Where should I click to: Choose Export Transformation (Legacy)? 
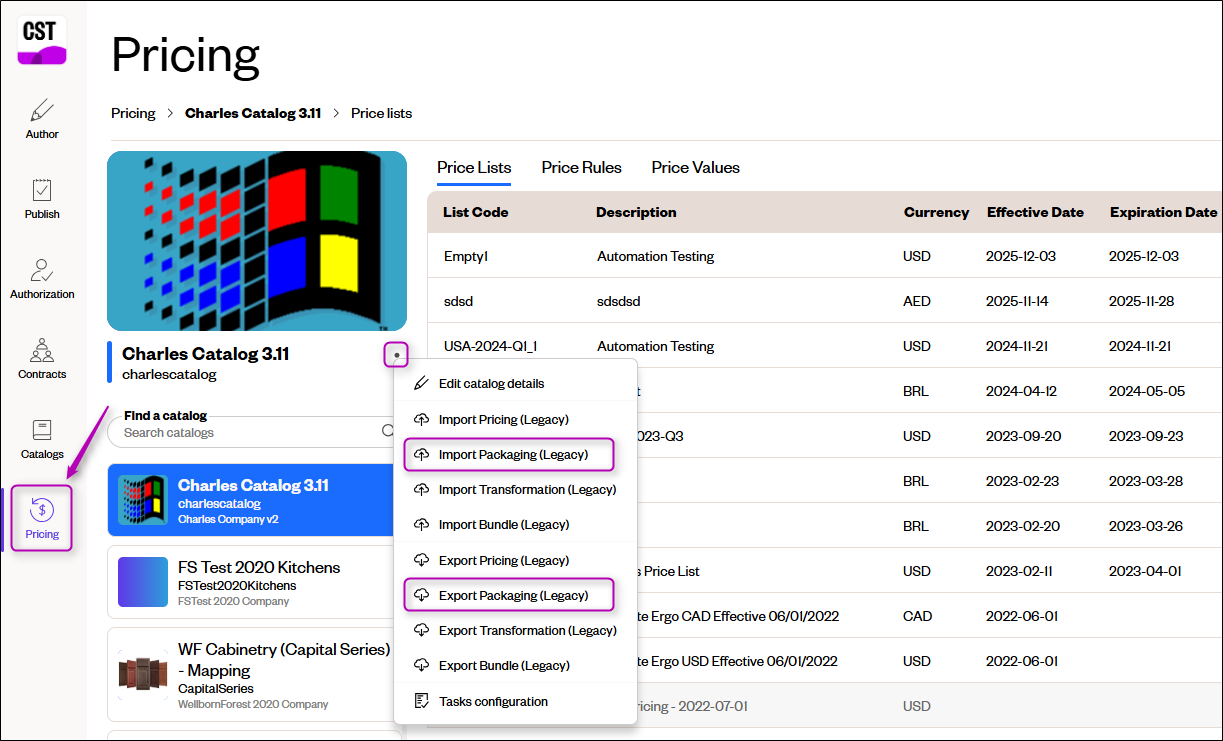[515, 630]
